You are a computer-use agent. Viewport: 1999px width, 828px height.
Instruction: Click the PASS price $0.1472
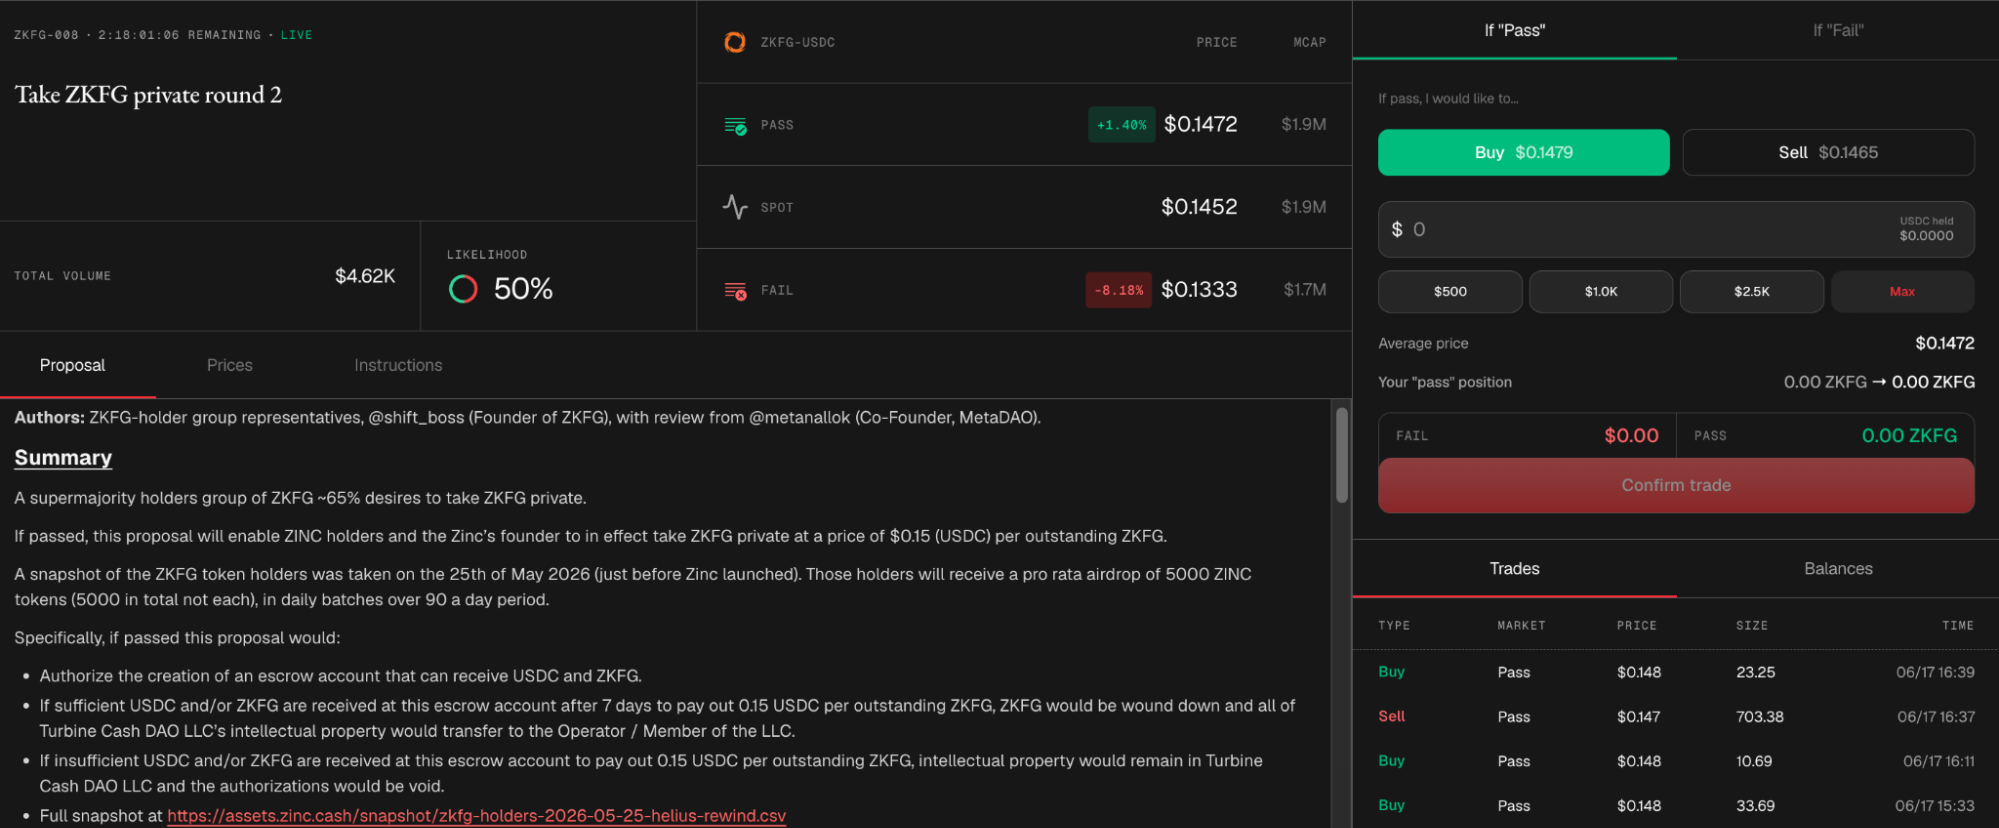1200,124
